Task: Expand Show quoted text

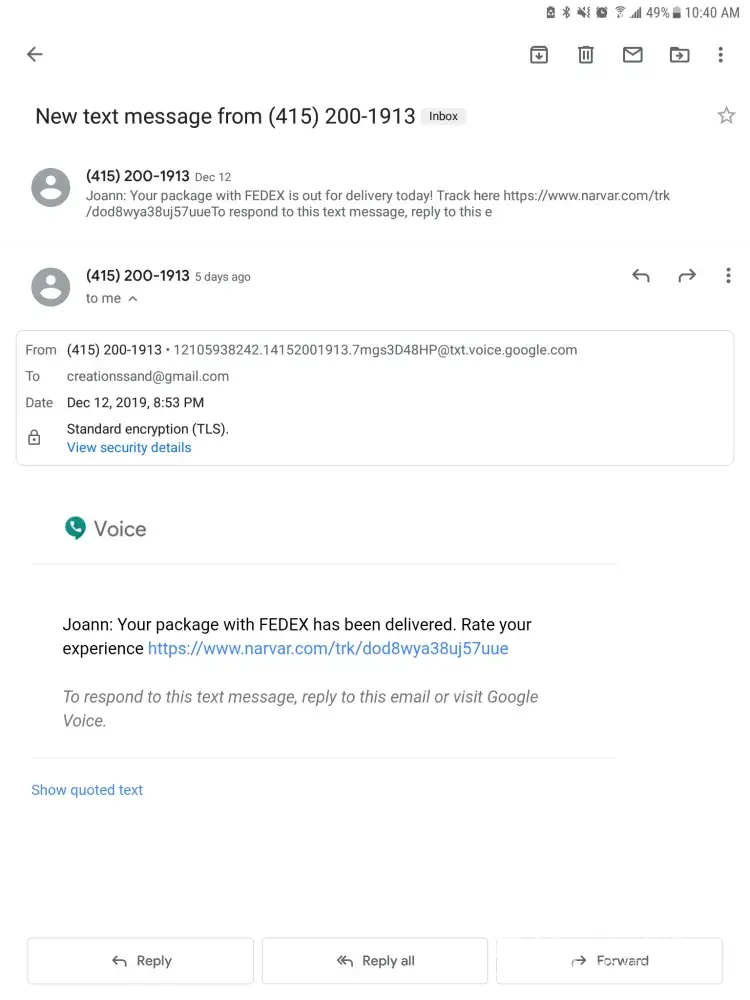Action: coord(87,790)
